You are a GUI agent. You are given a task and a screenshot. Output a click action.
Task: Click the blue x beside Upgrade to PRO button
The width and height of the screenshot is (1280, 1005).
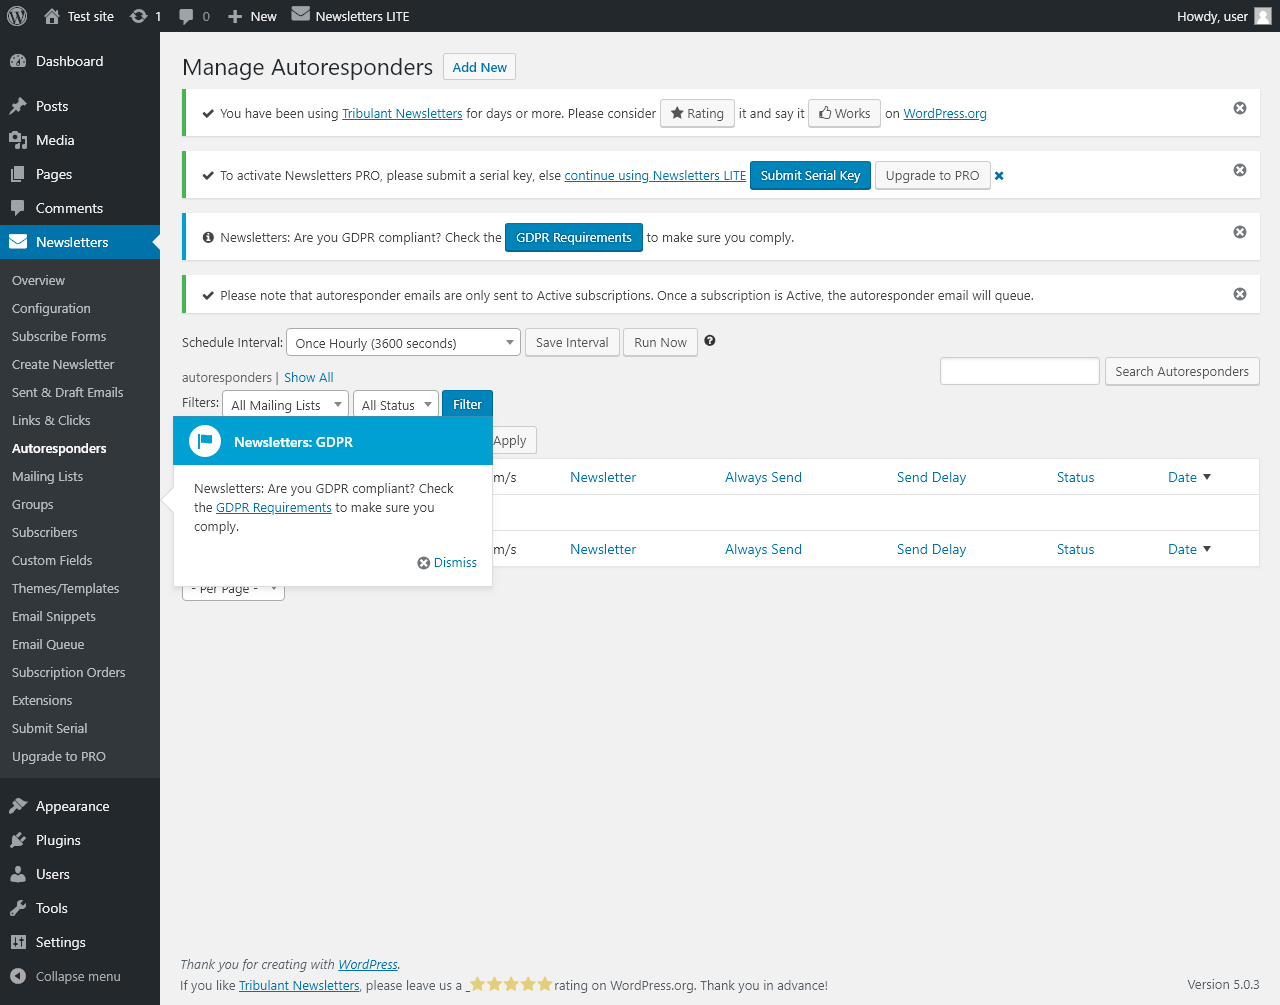tap(999, 176)
